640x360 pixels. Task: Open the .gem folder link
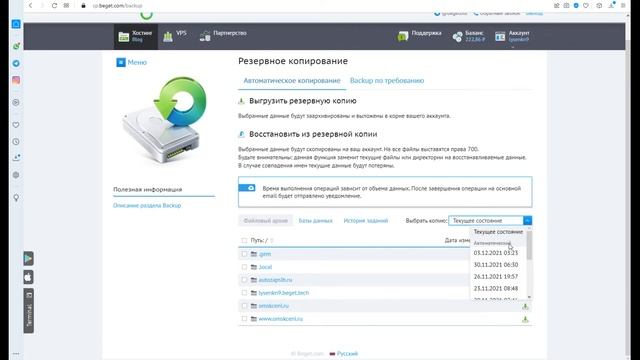264,254
